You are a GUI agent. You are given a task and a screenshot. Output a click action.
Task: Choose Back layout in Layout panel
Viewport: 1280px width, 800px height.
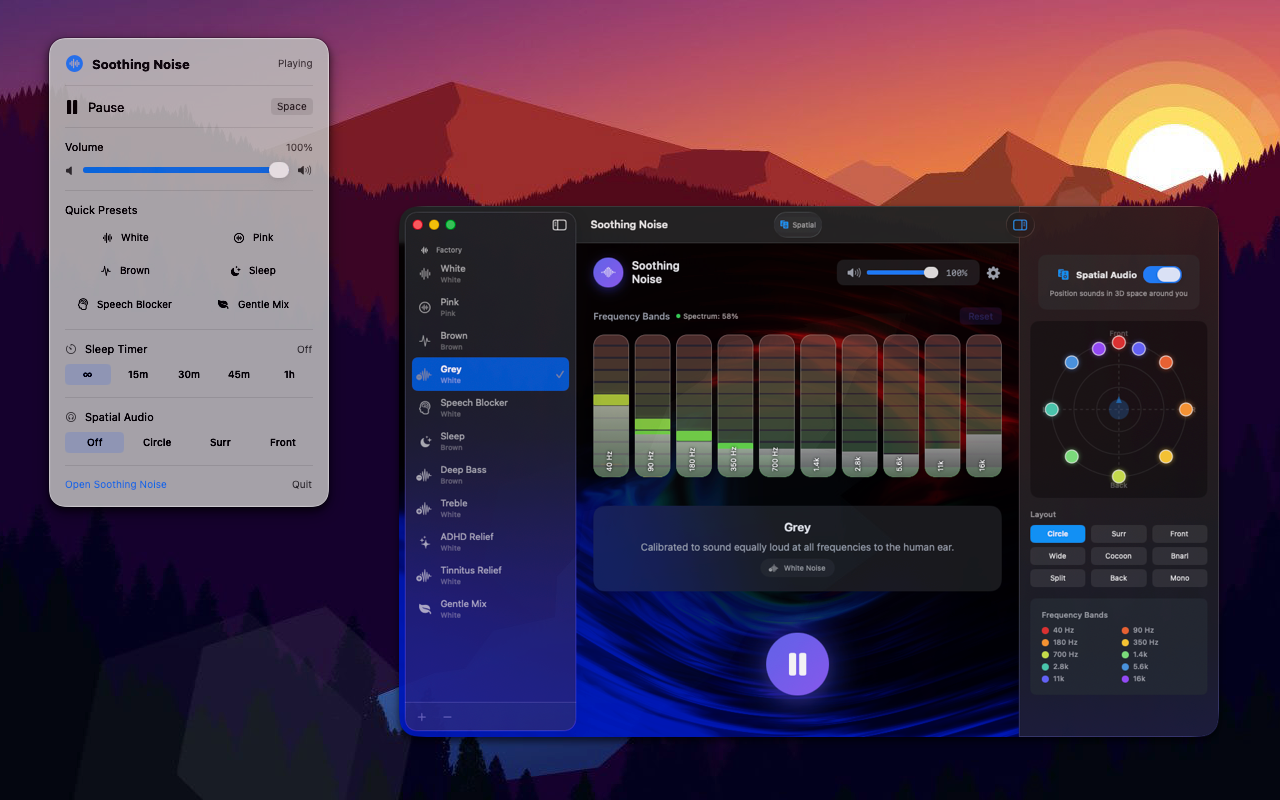1119,578
